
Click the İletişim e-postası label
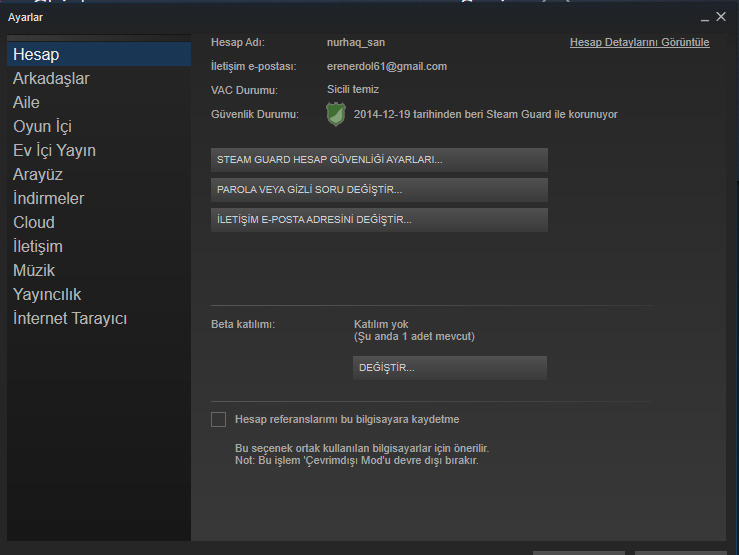coord(254,66)
